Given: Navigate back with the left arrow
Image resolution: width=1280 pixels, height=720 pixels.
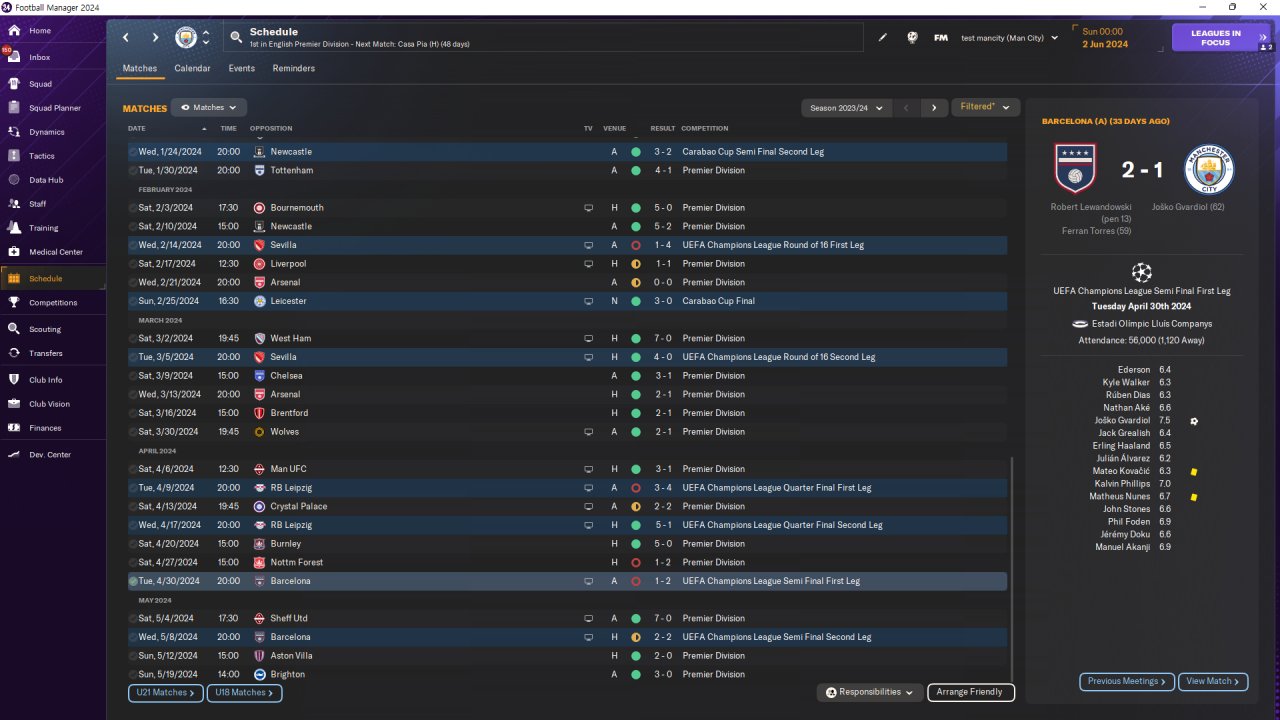Looking at the screenshot, I should point(126,38).
